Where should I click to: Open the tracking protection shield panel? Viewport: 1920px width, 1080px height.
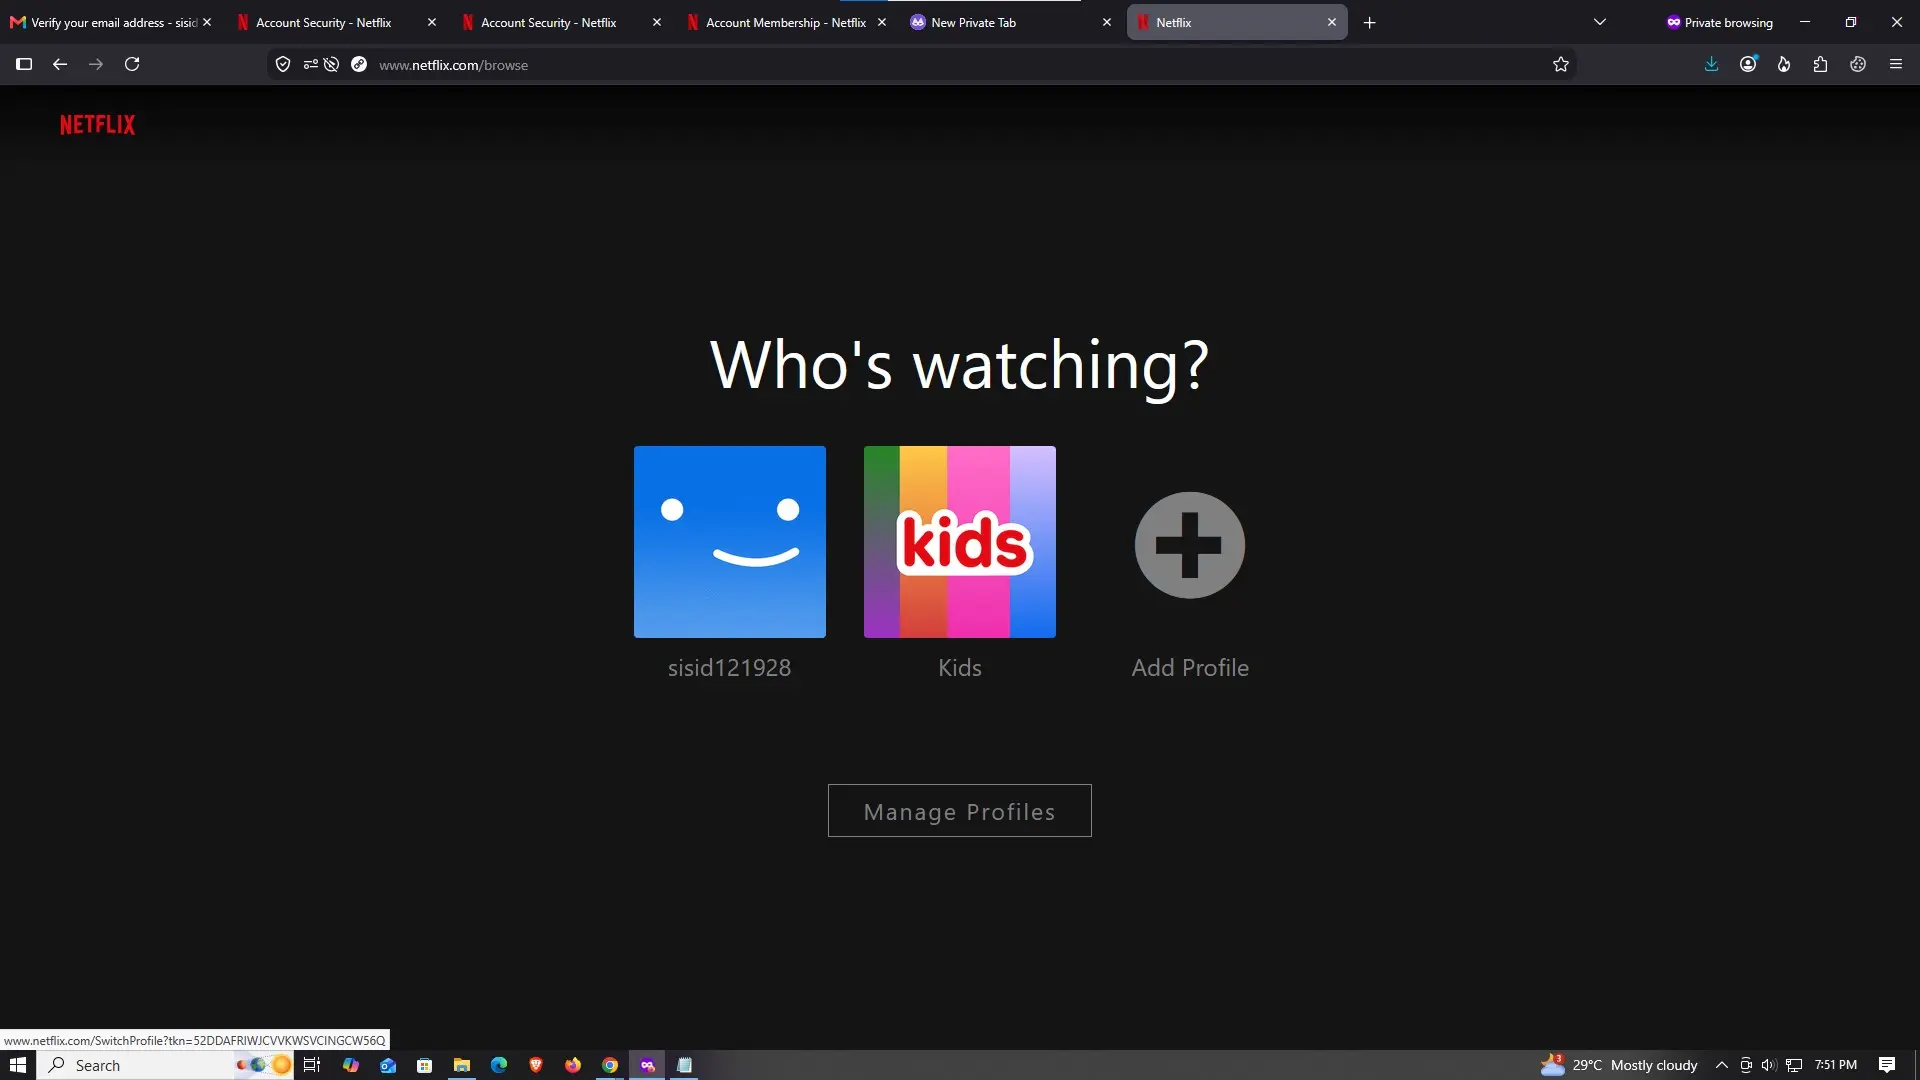[x=283, y=64]
